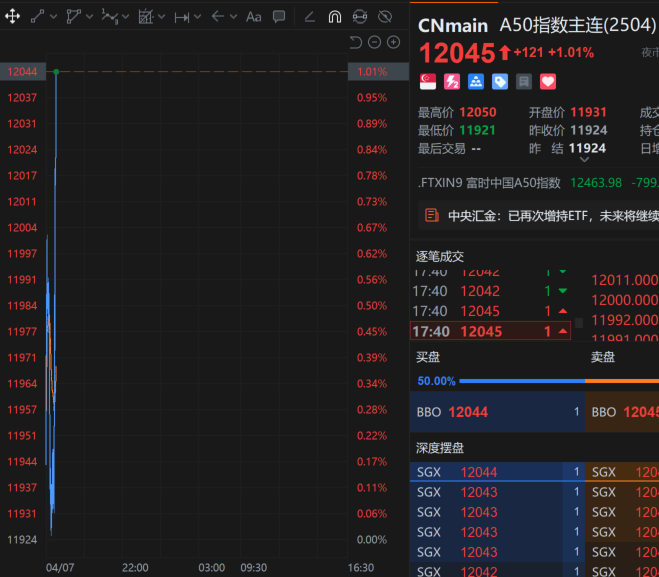Click the blue pyramid depth icon
659x577 pixels.
pos(476,82)
